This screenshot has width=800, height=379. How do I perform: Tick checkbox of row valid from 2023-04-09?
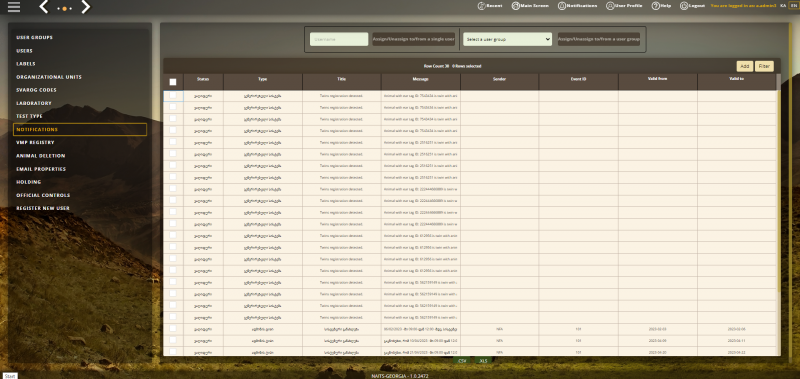[173, 340]
